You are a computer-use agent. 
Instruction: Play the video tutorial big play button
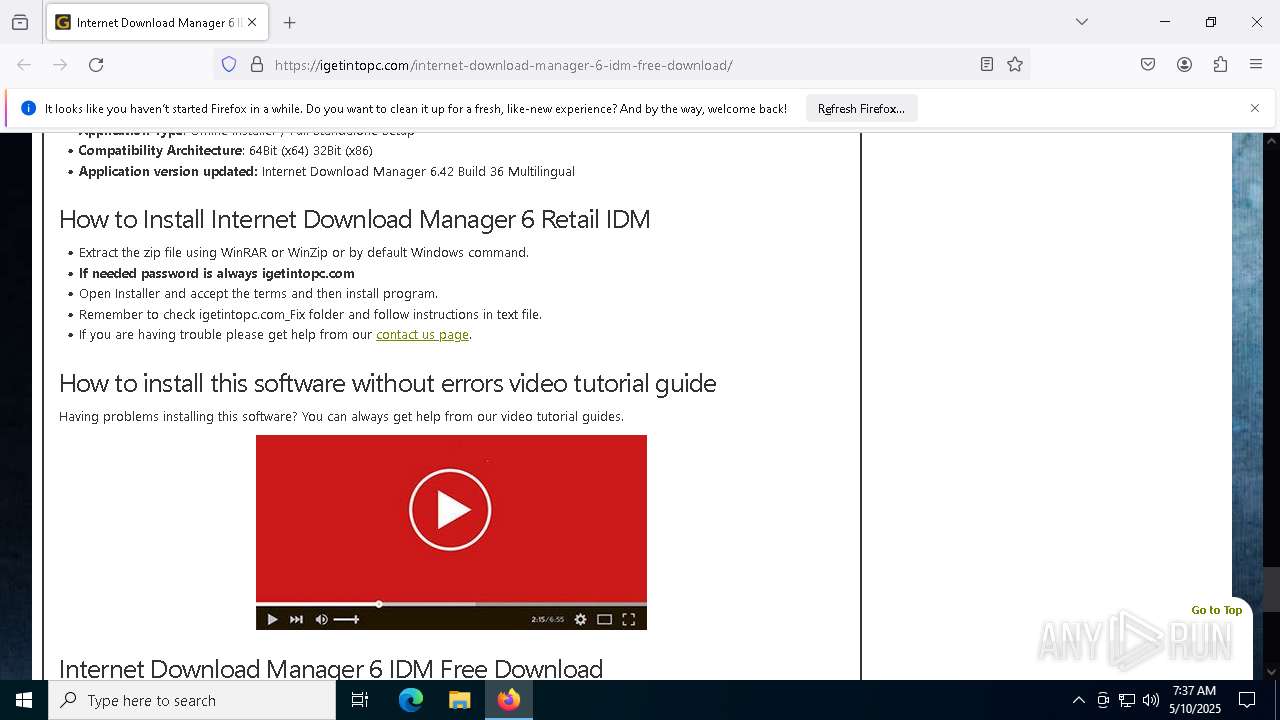pos(450,510)
